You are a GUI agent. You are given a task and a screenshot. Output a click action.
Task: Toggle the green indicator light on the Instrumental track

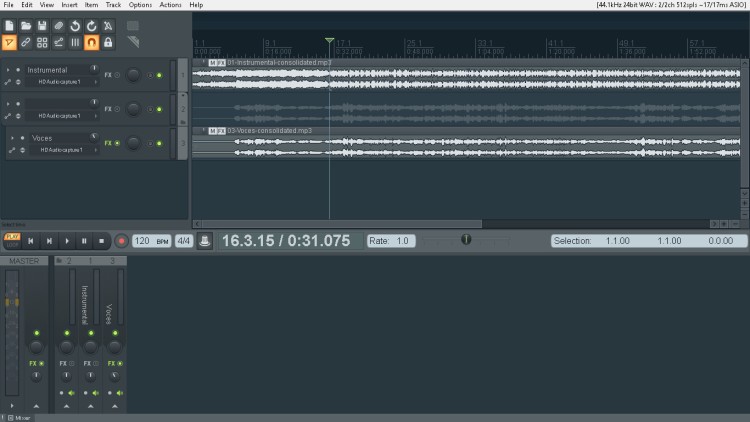click(158, 75)
